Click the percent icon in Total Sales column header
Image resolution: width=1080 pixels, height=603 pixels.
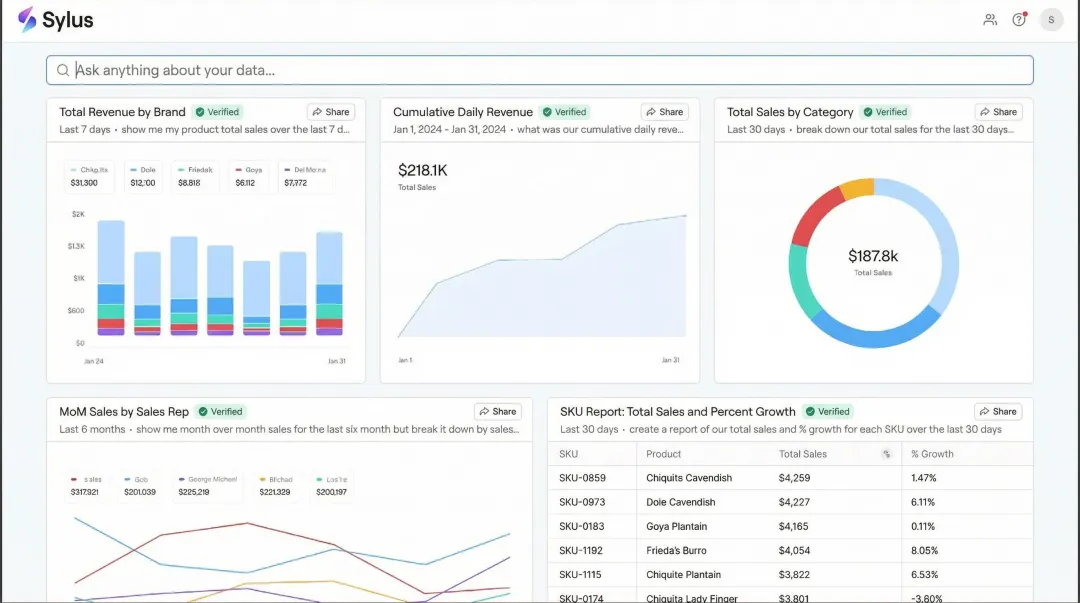tap(886, 454)
